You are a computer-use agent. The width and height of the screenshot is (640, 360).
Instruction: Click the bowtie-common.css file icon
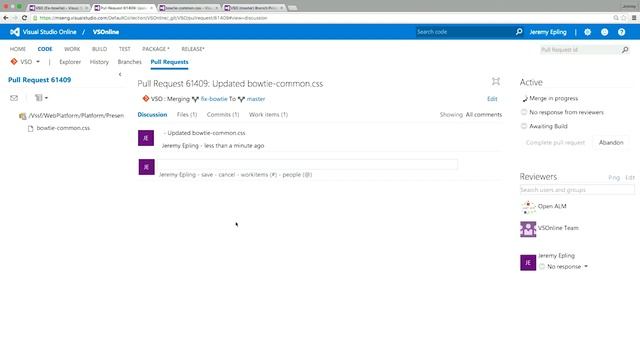coord(30,128)
